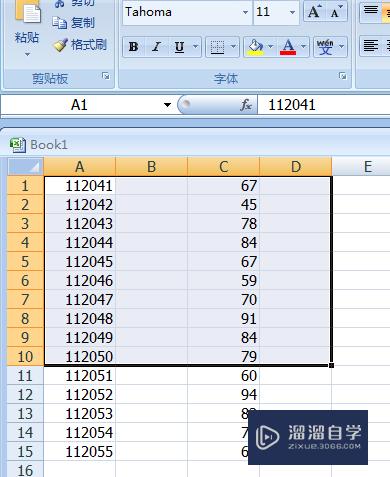Click cell containing 112046

coord(80,280)
